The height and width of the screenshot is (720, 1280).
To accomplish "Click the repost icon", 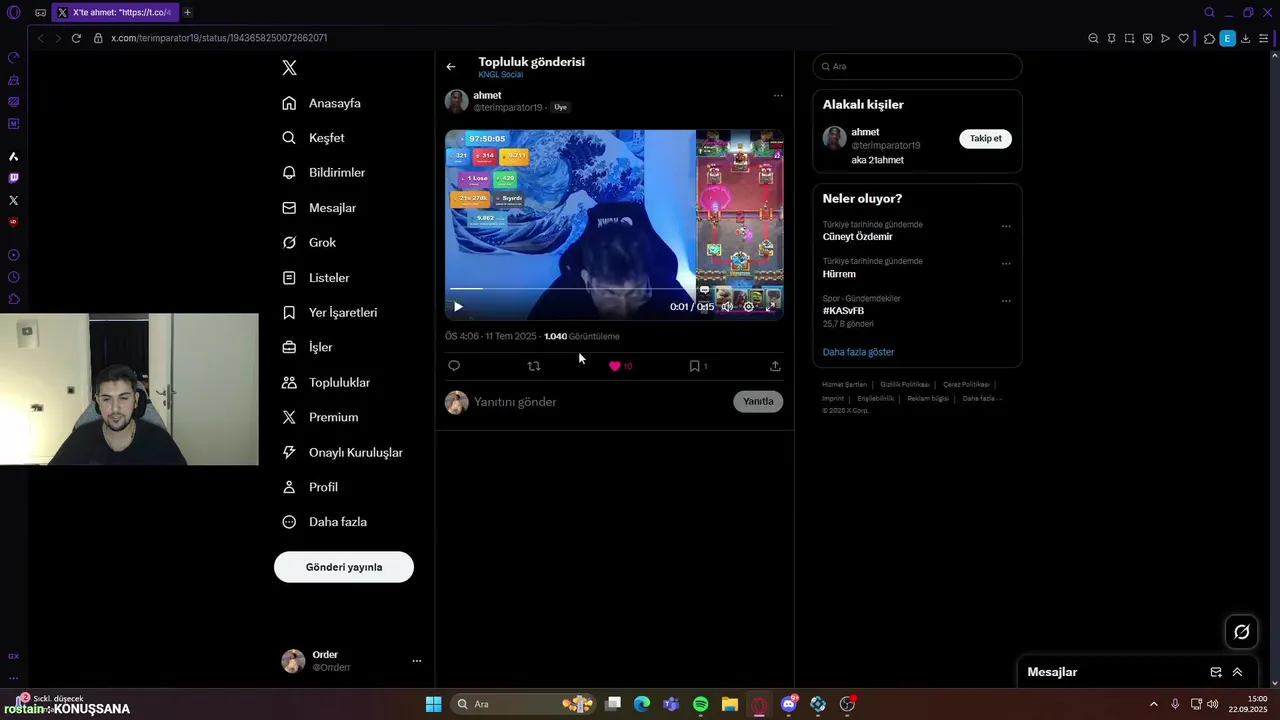I will tap(534, 366).
